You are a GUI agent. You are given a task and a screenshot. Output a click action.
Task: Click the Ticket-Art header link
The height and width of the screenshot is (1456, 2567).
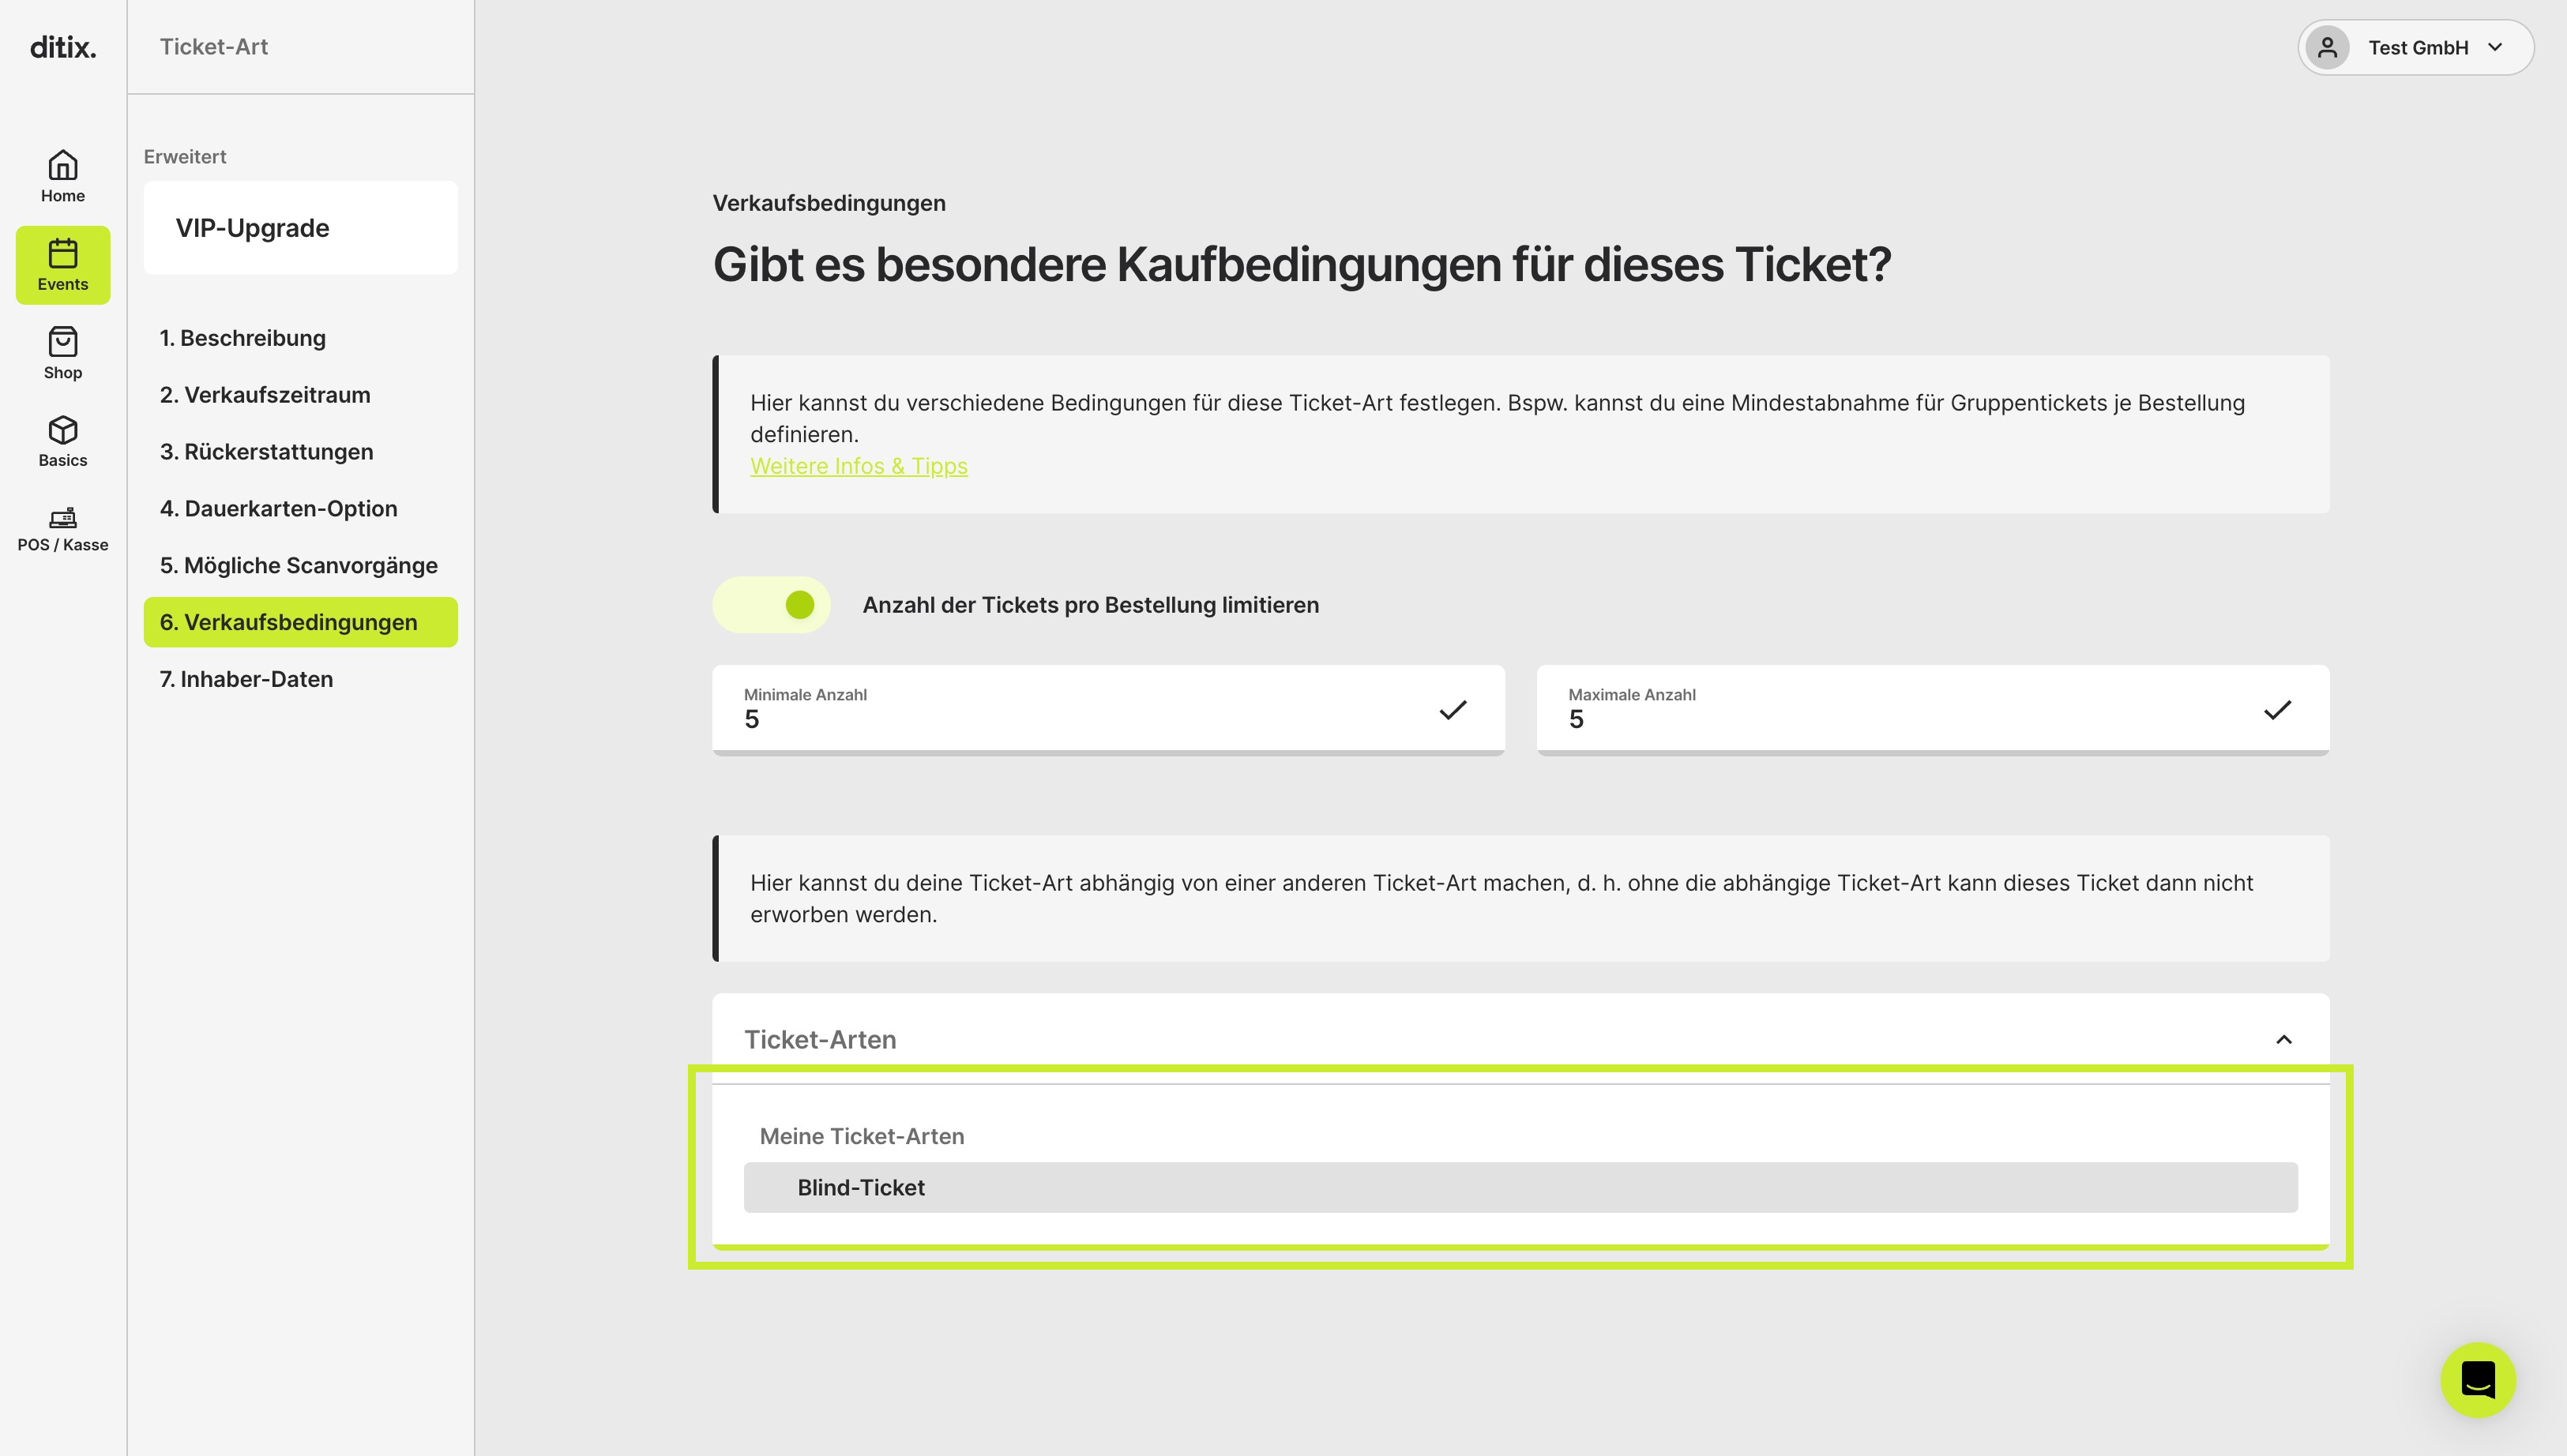(x=214, y=47)
